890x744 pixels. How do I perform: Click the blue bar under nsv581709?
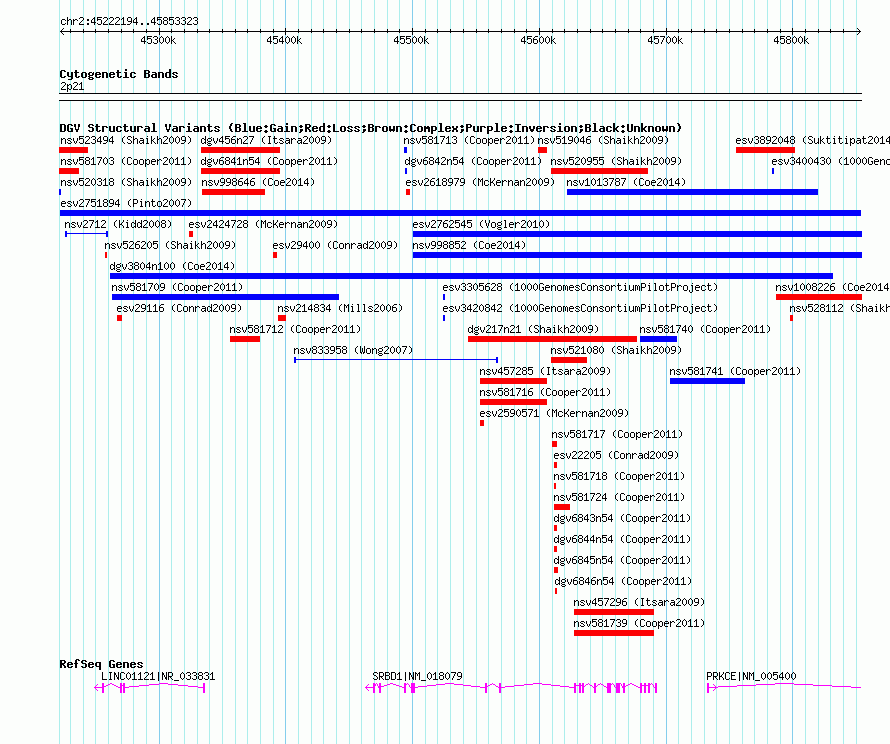point(225,297)
